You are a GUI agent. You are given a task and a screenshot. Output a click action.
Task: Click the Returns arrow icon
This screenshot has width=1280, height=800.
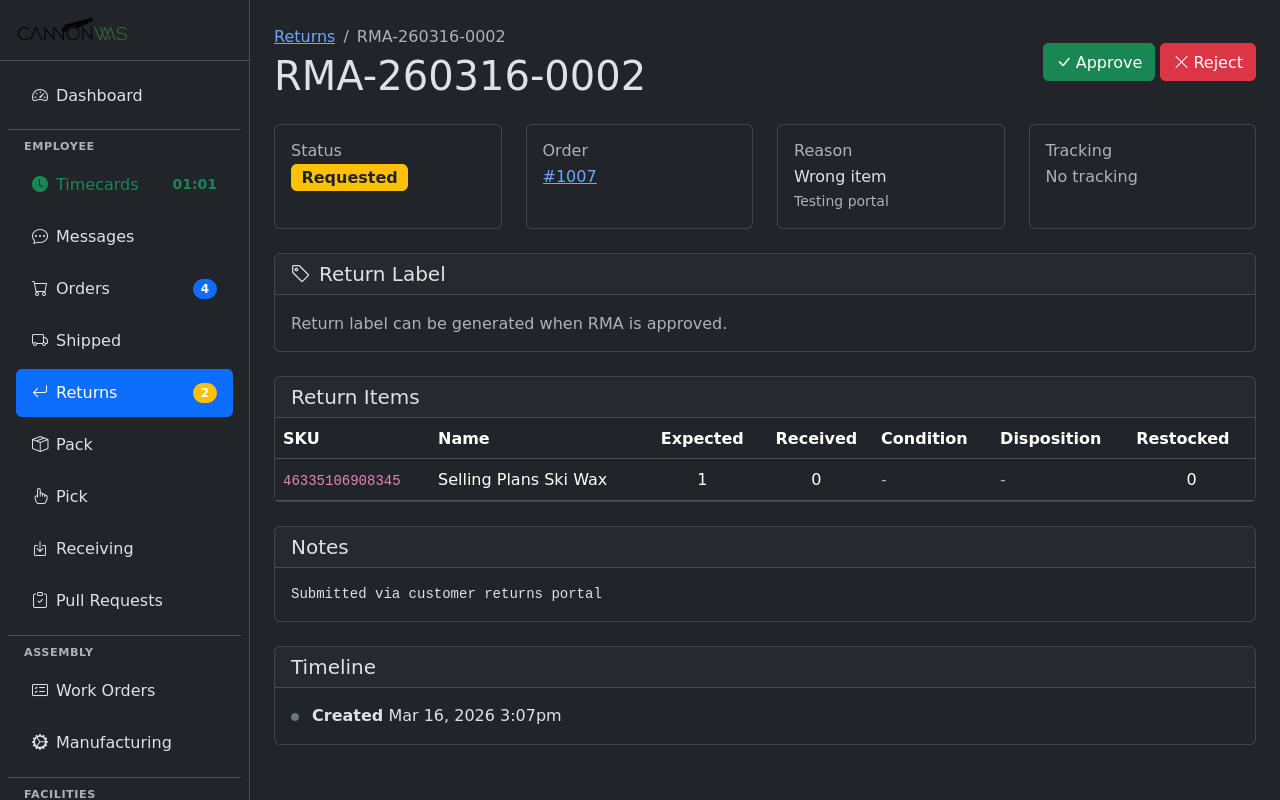point(39,392)
